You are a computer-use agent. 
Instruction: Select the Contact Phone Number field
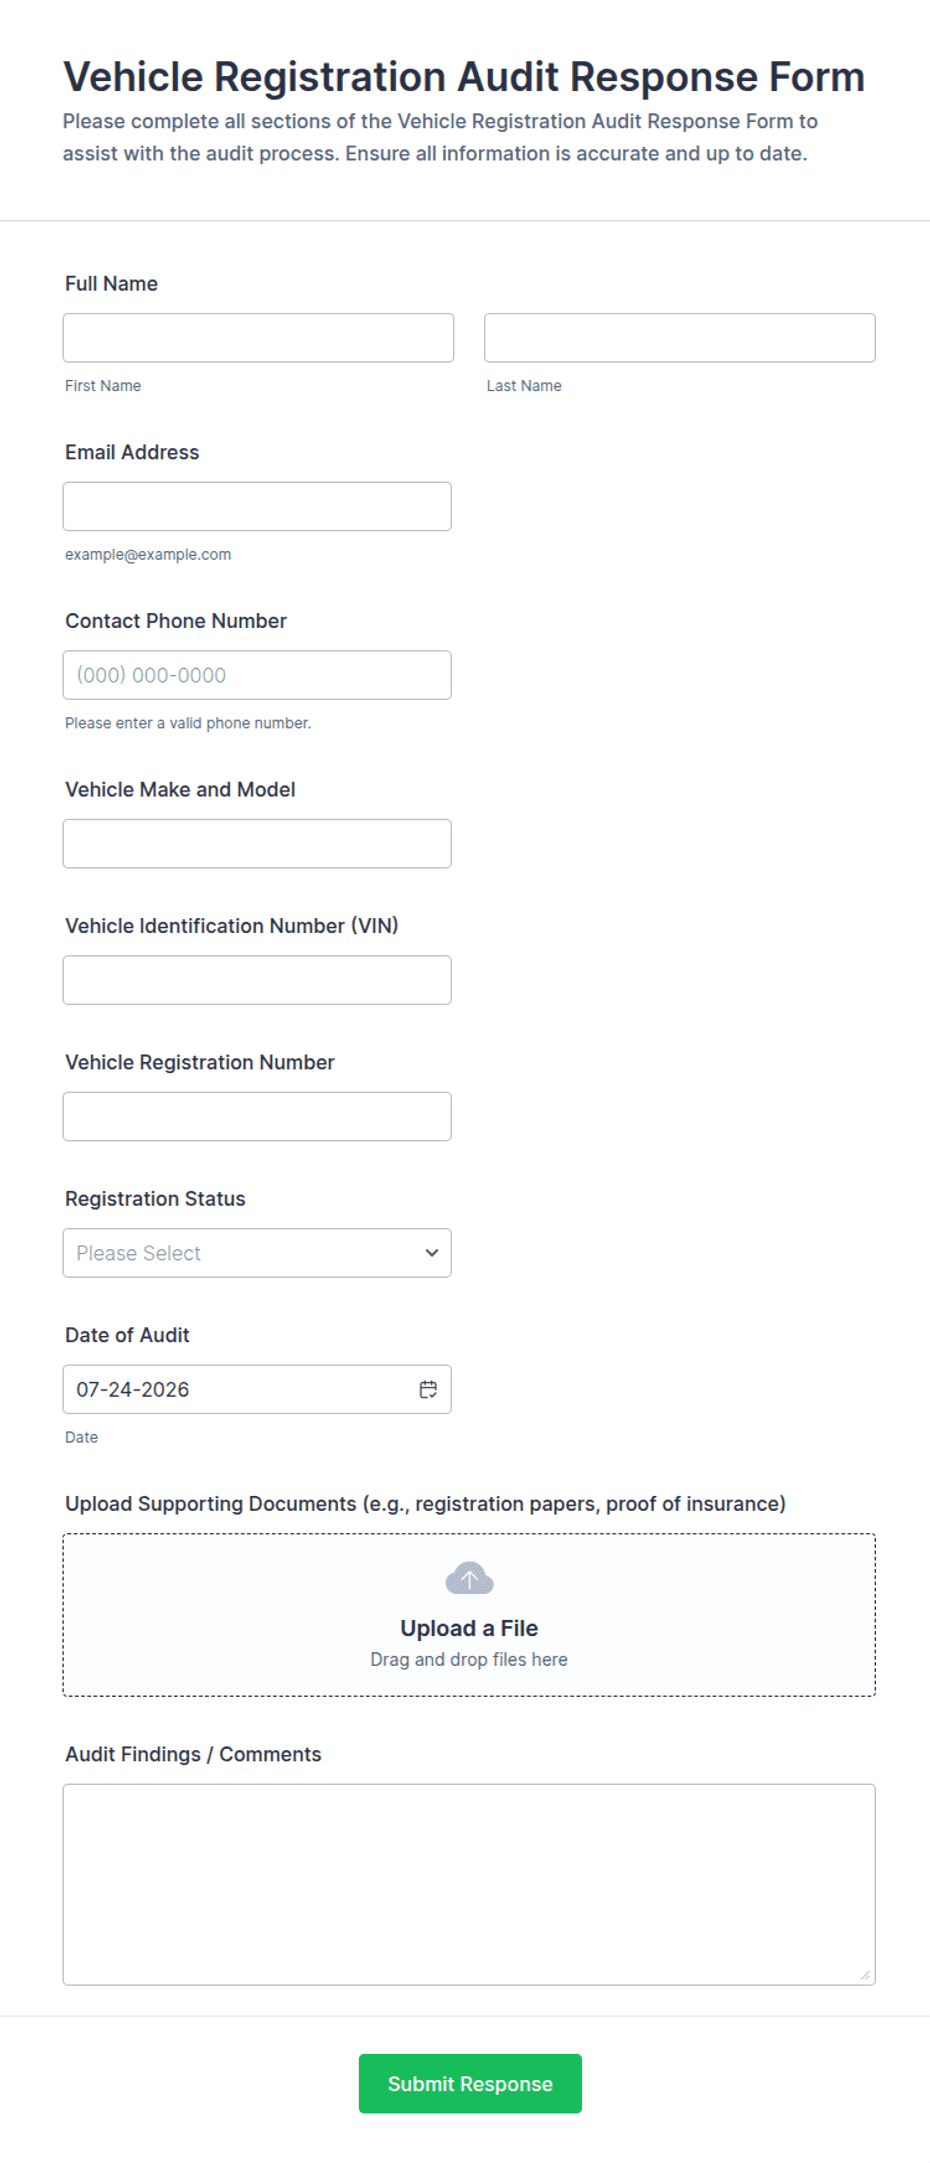[257, 675]
